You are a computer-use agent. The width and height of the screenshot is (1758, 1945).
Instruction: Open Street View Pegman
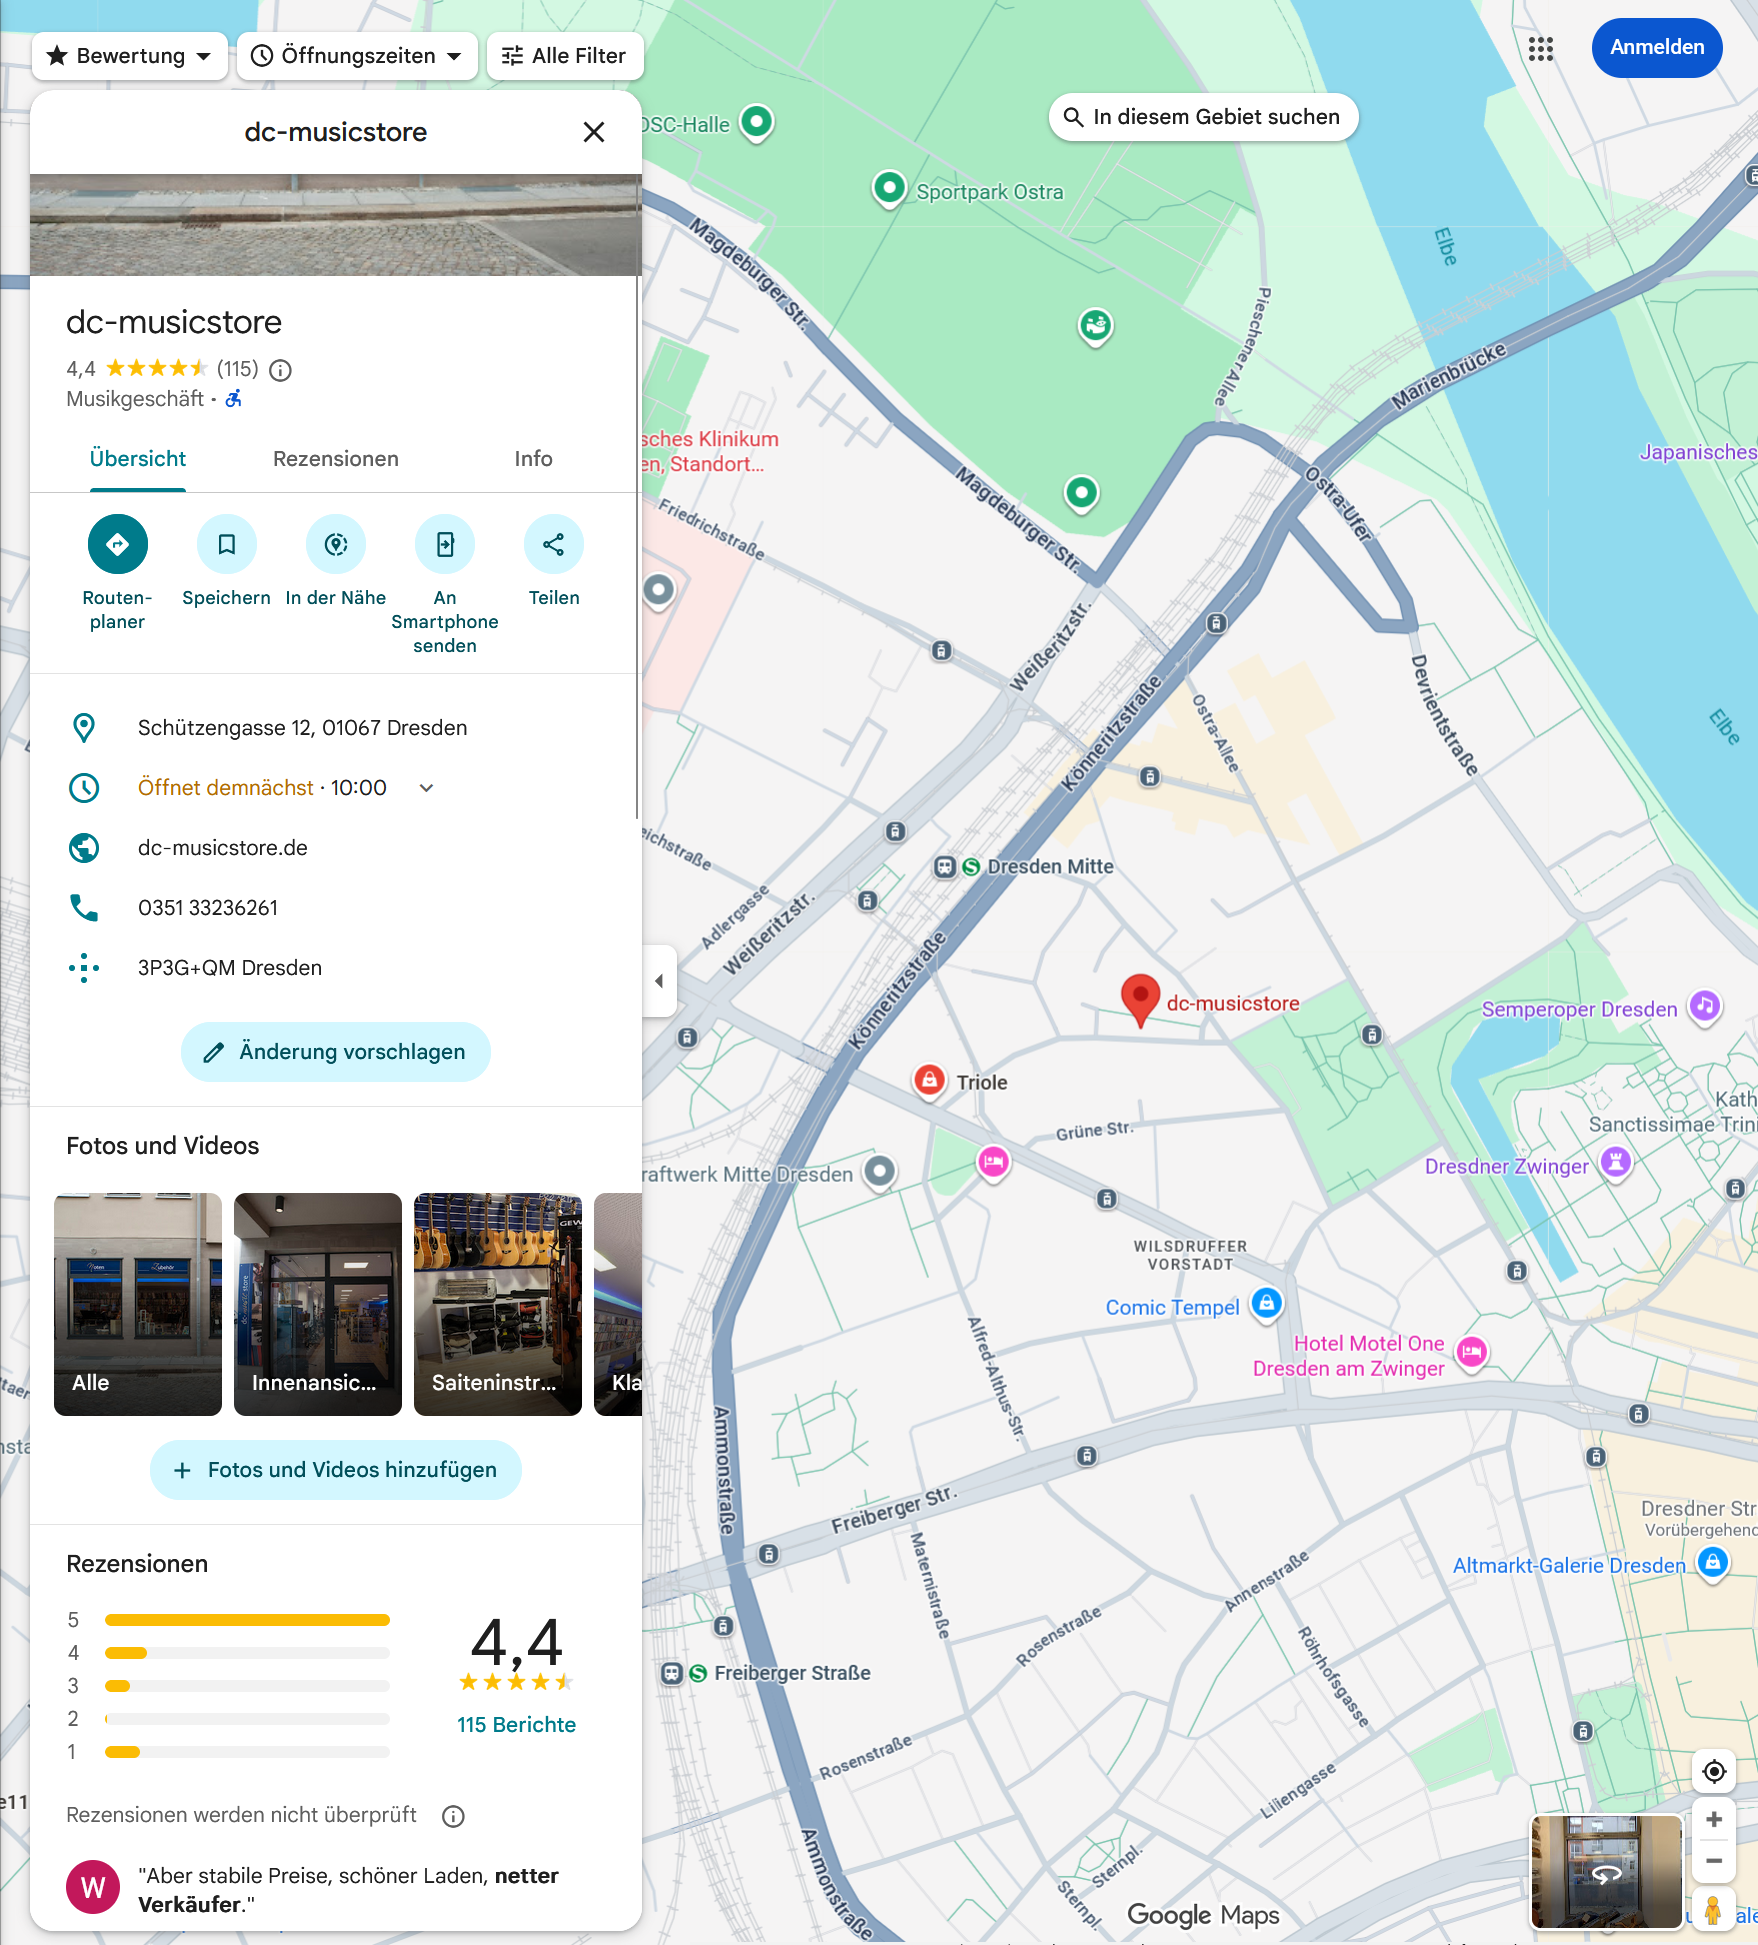(x=1713, y=1910)
